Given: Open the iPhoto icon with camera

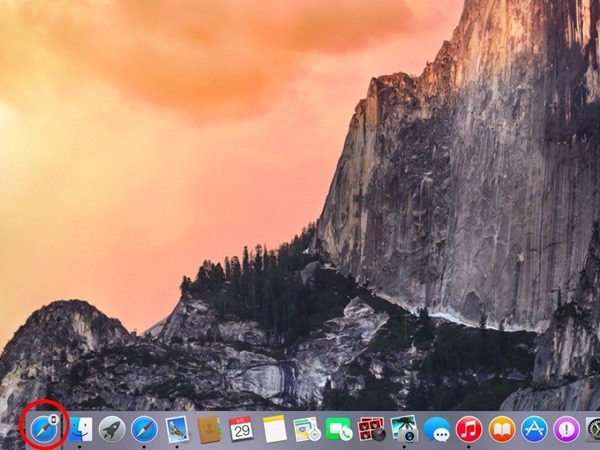Looking at the screenshot, I should point(404,429).
